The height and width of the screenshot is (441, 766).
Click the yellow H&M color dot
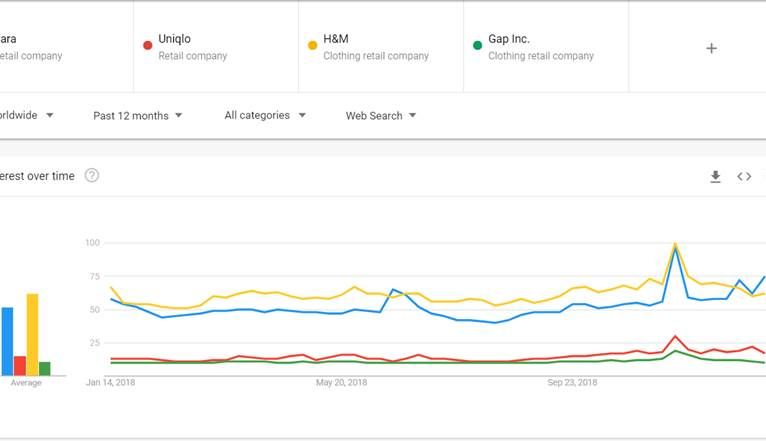pyautogui.click(x=313, y=45)
